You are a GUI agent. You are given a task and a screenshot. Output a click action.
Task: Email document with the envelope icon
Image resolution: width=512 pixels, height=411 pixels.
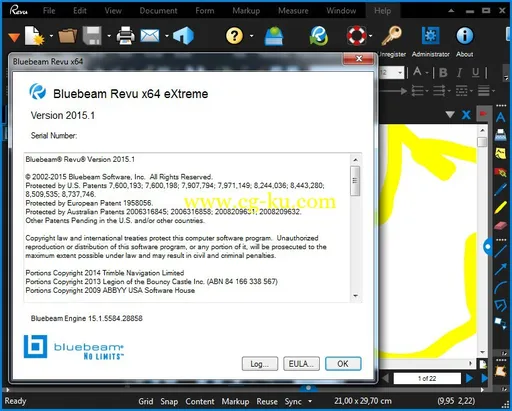[150, 36]
